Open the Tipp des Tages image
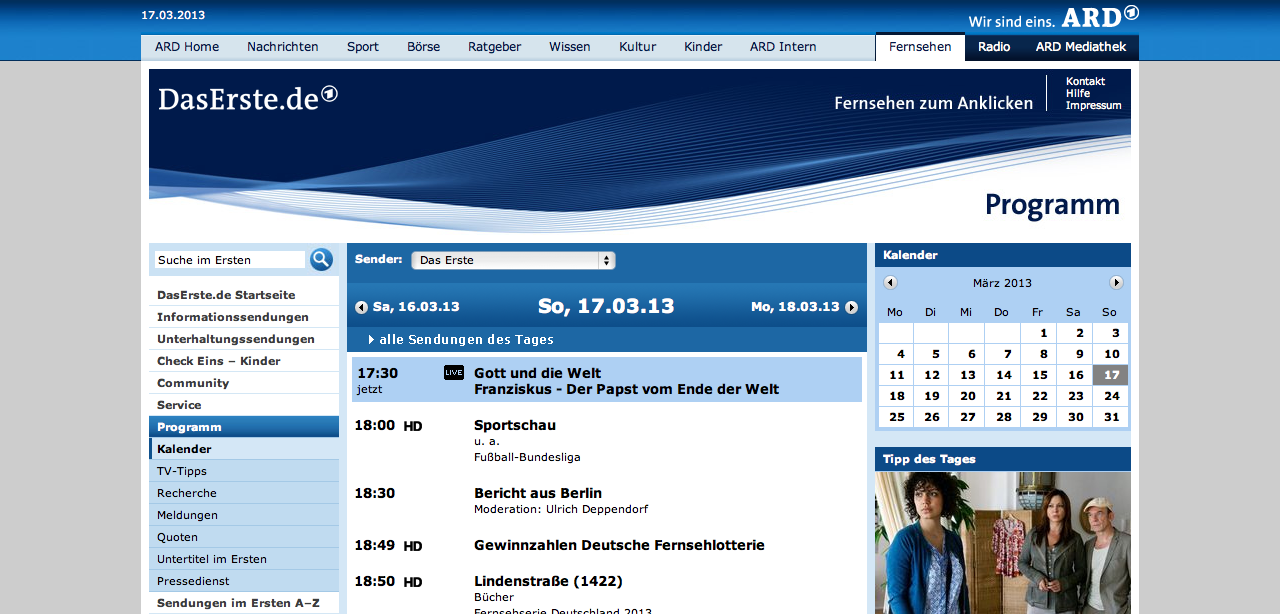The height and width of the screenshot is (614, 1280). 1002,543
